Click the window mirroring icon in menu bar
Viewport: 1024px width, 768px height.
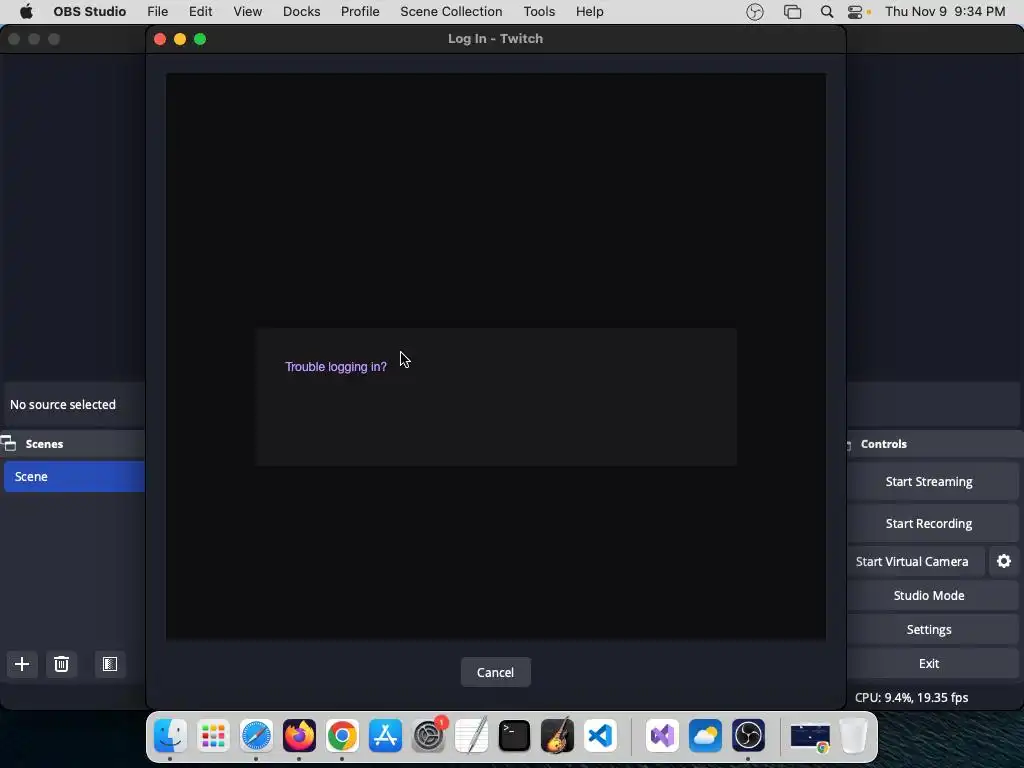792,12
